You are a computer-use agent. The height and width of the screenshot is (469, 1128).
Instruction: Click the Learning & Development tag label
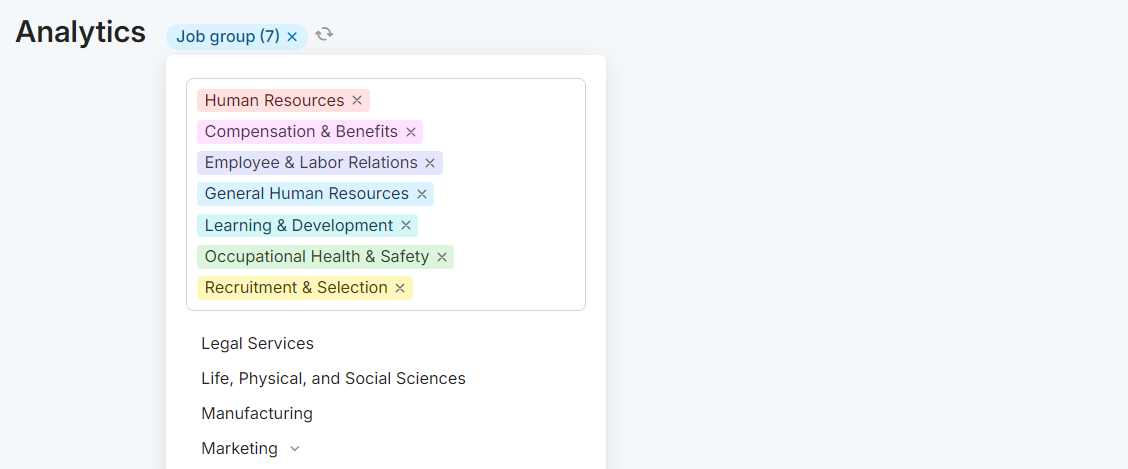click(299, 226)
